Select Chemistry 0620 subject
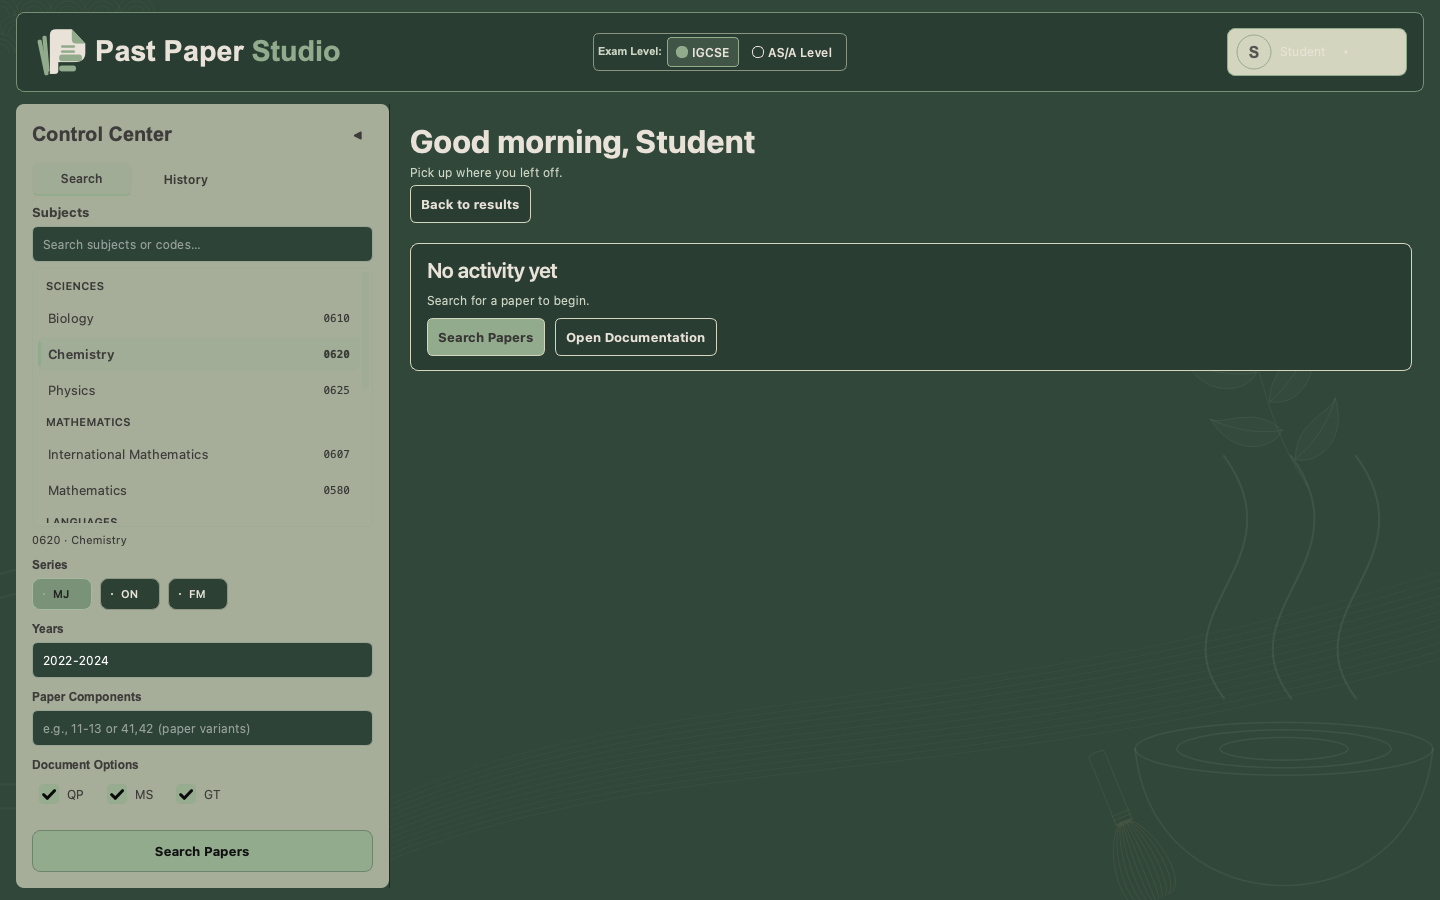The image size is (1440, 900). tap(199, 355)
